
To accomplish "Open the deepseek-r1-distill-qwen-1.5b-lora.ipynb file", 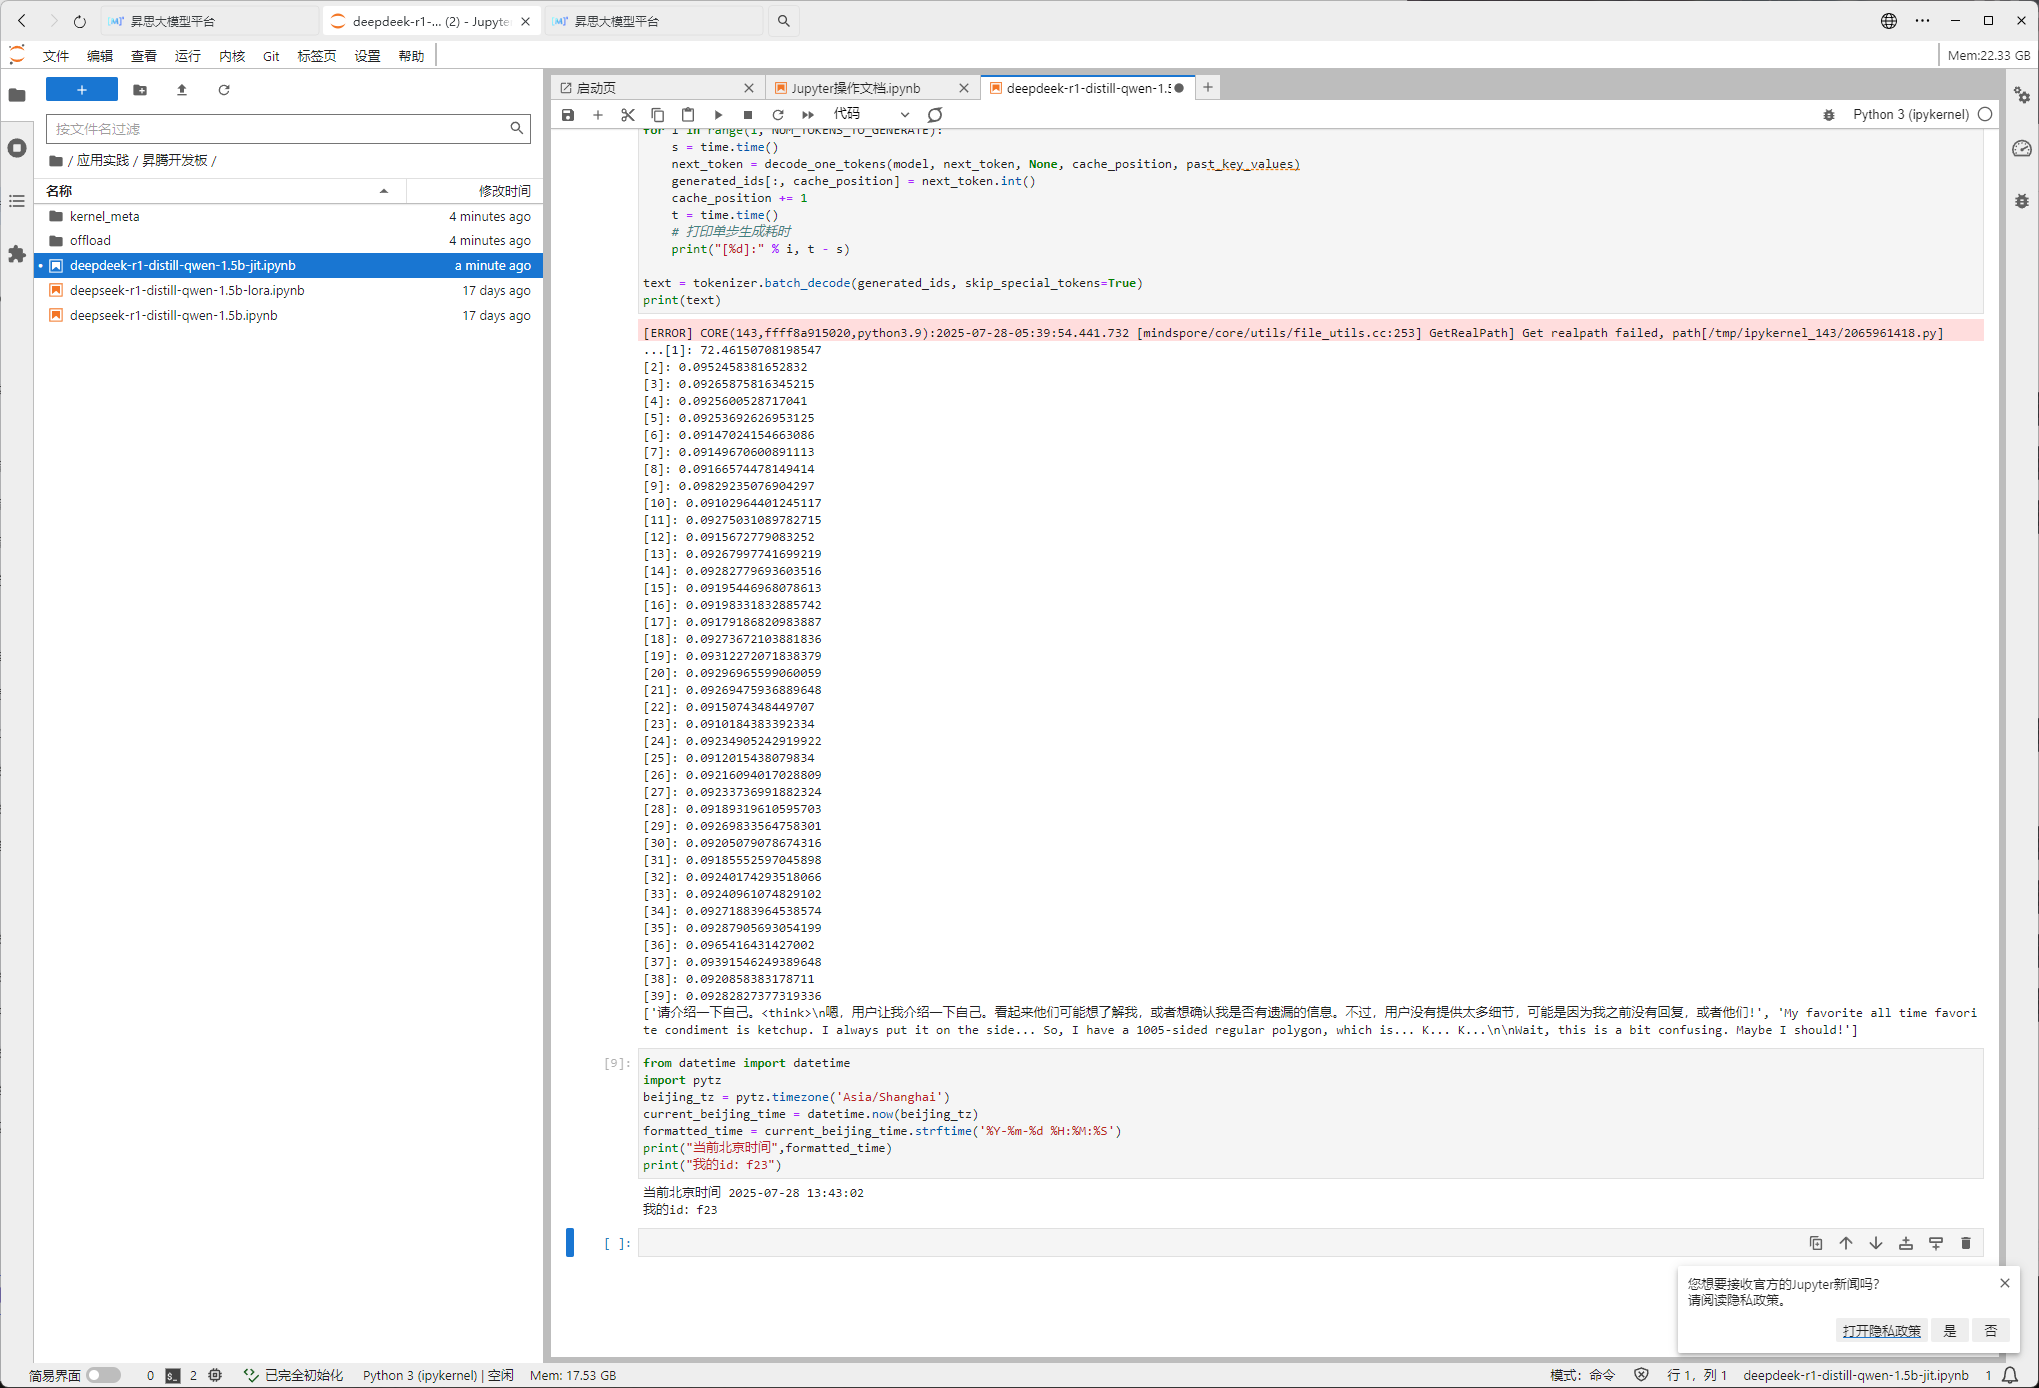I will click(187, 290).
